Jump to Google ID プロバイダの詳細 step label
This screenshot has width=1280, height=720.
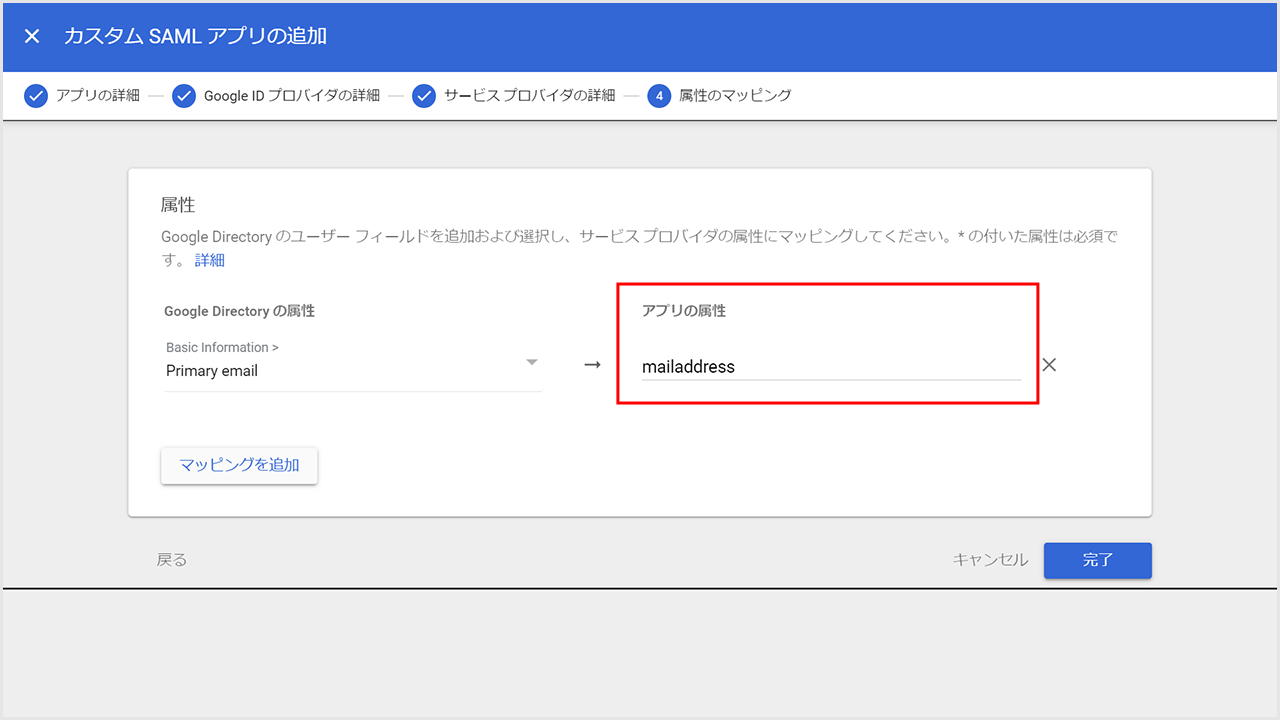(x=292, y=96)
